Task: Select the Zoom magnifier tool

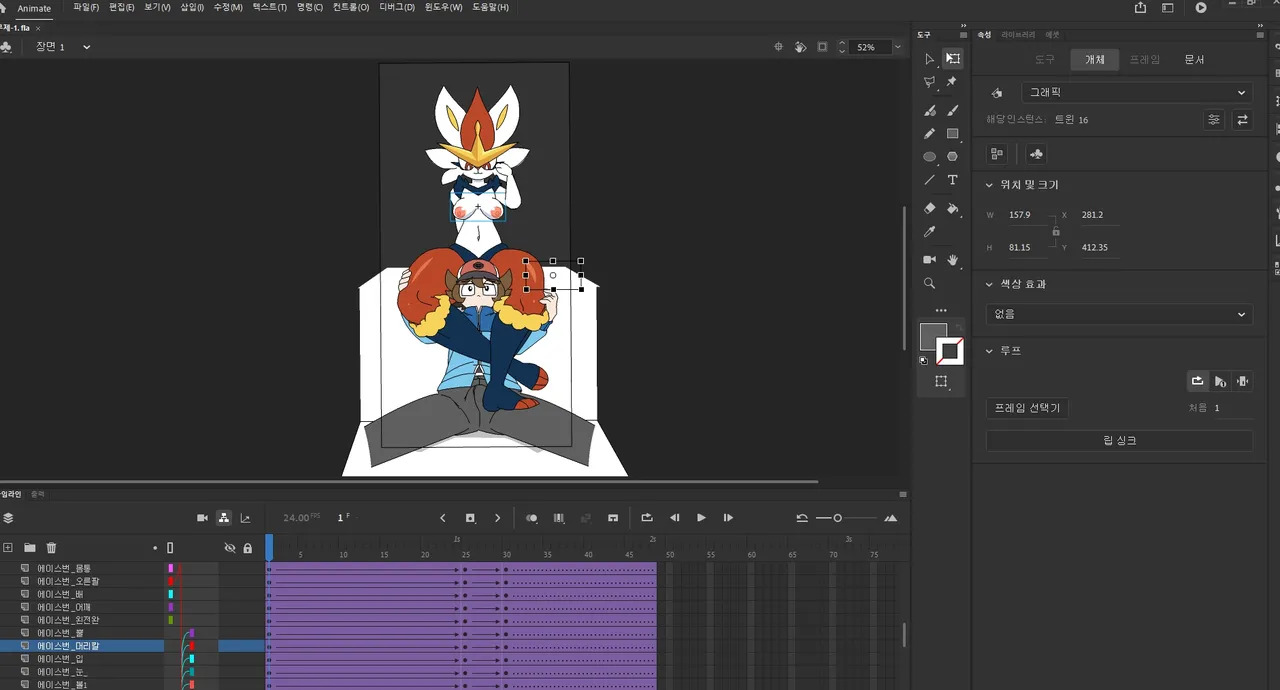Action: pos(930,284)
